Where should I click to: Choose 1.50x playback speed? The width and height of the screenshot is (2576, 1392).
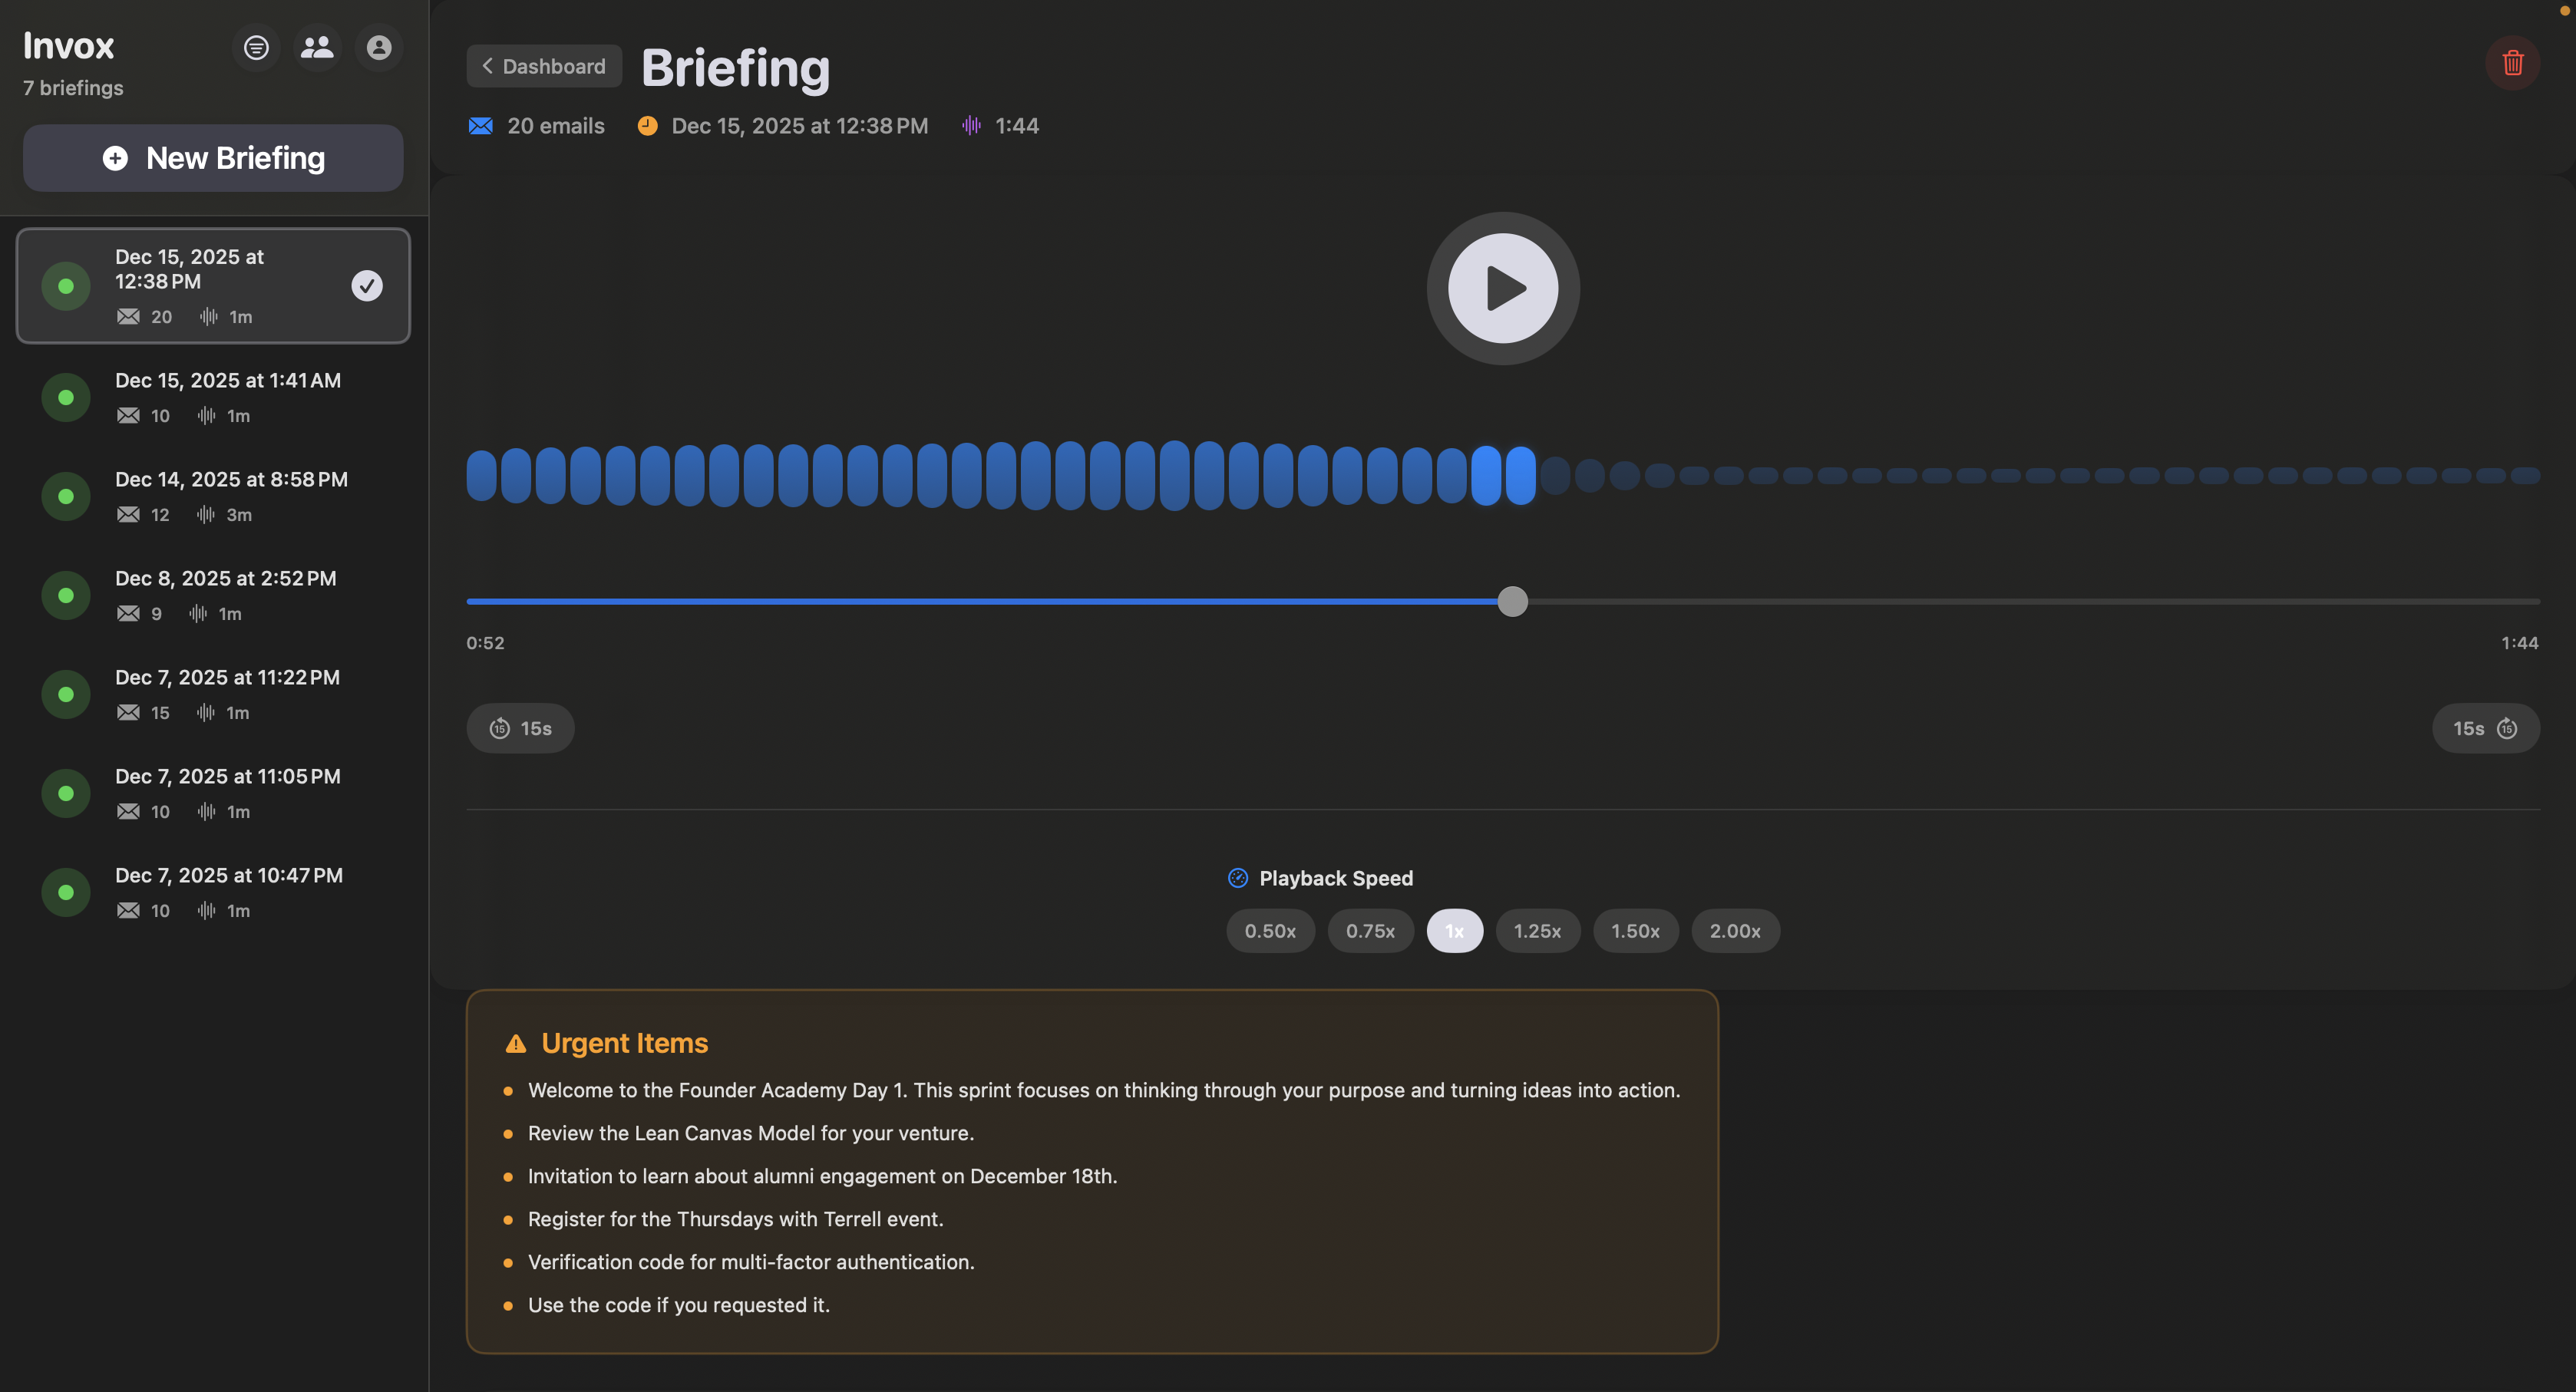1635,931
